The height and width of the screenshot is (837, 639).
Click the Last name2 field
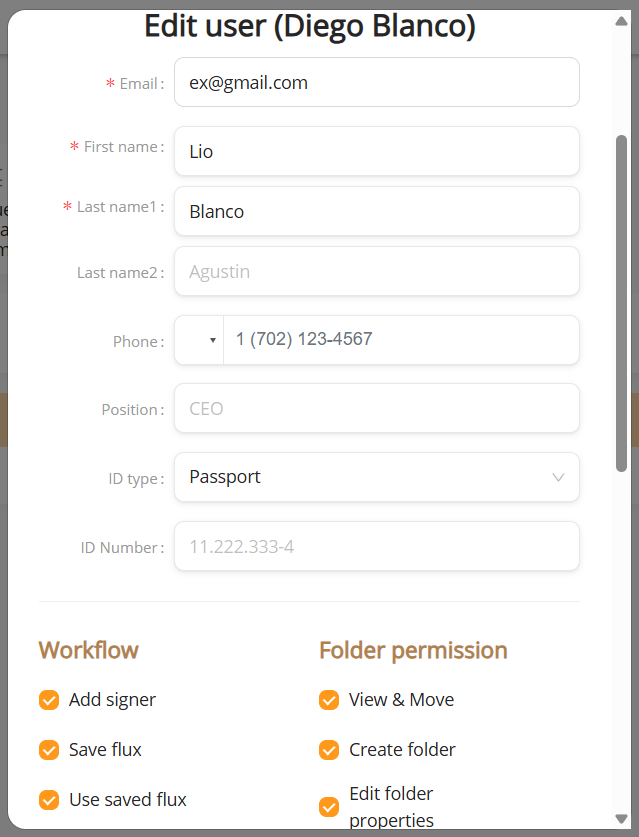(377, 271)
